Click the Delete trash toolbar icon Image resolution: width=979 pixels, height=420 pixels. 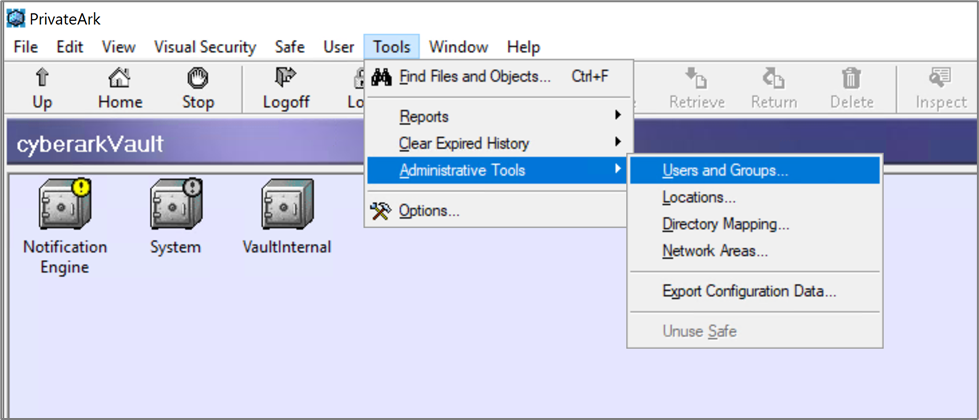click(851, 79)
